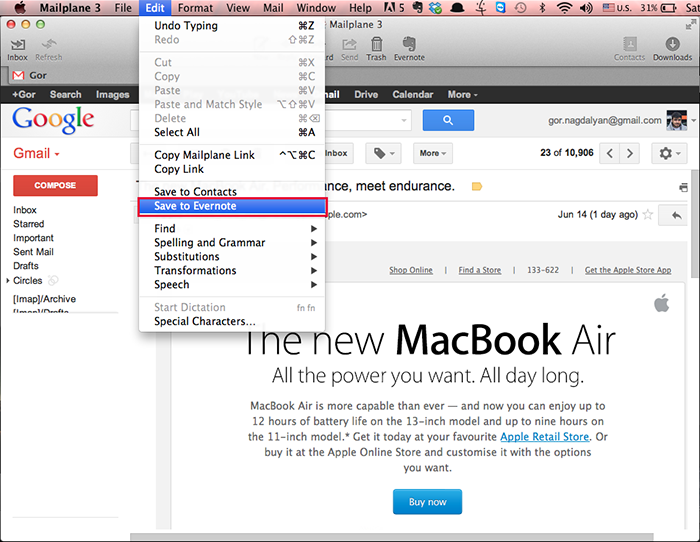The height and width of the screenshot is (542, 700).
Task: Click the COMPOSE button
Action: pyautogui.click(x=55, y=185)
